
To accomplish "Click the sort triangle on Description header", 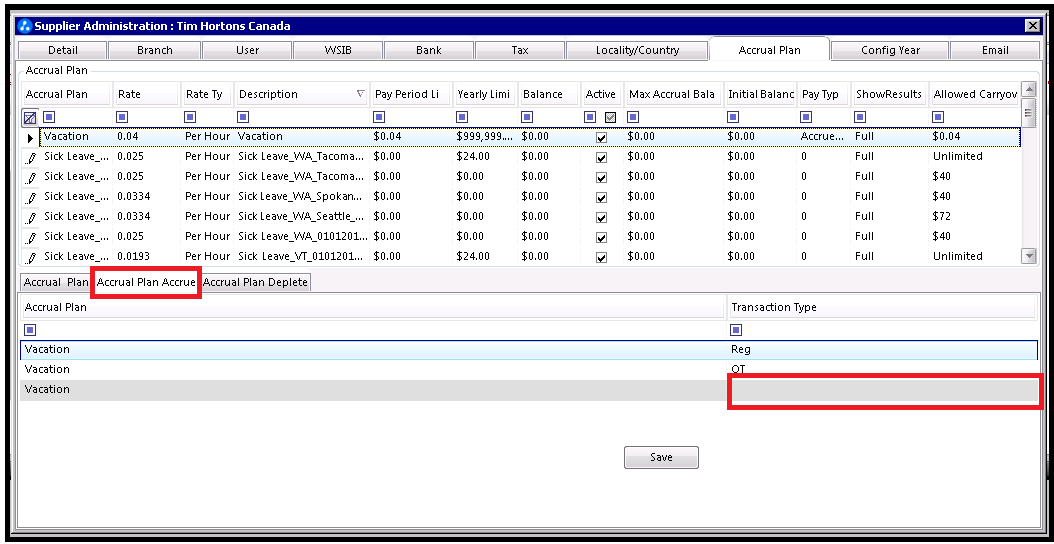I will (360, 94).
